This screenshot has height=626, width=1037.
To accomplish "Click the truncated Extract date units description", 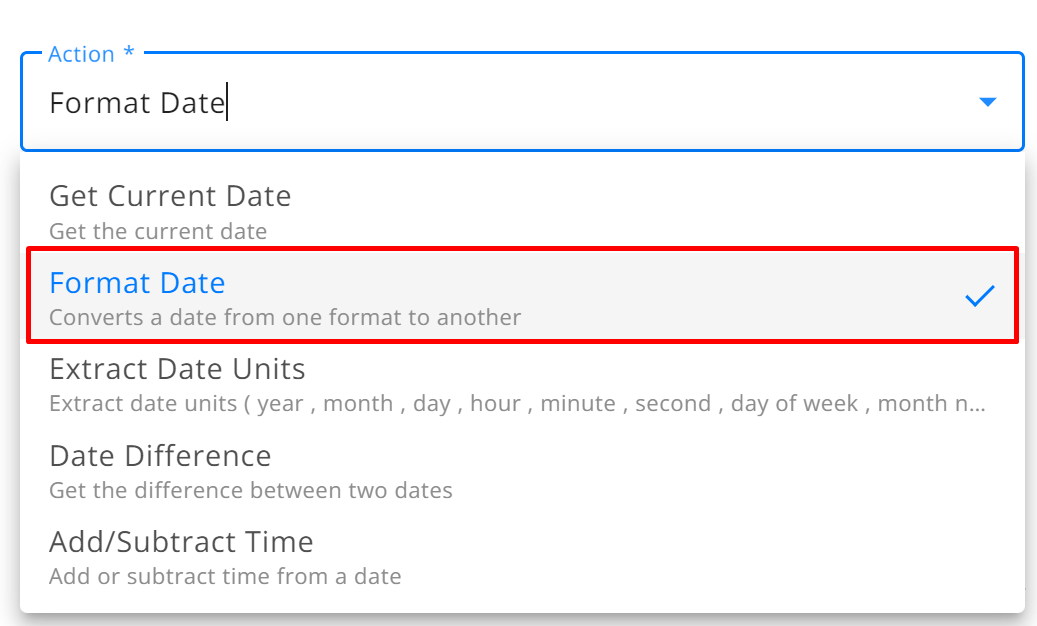I will (517, 403).
